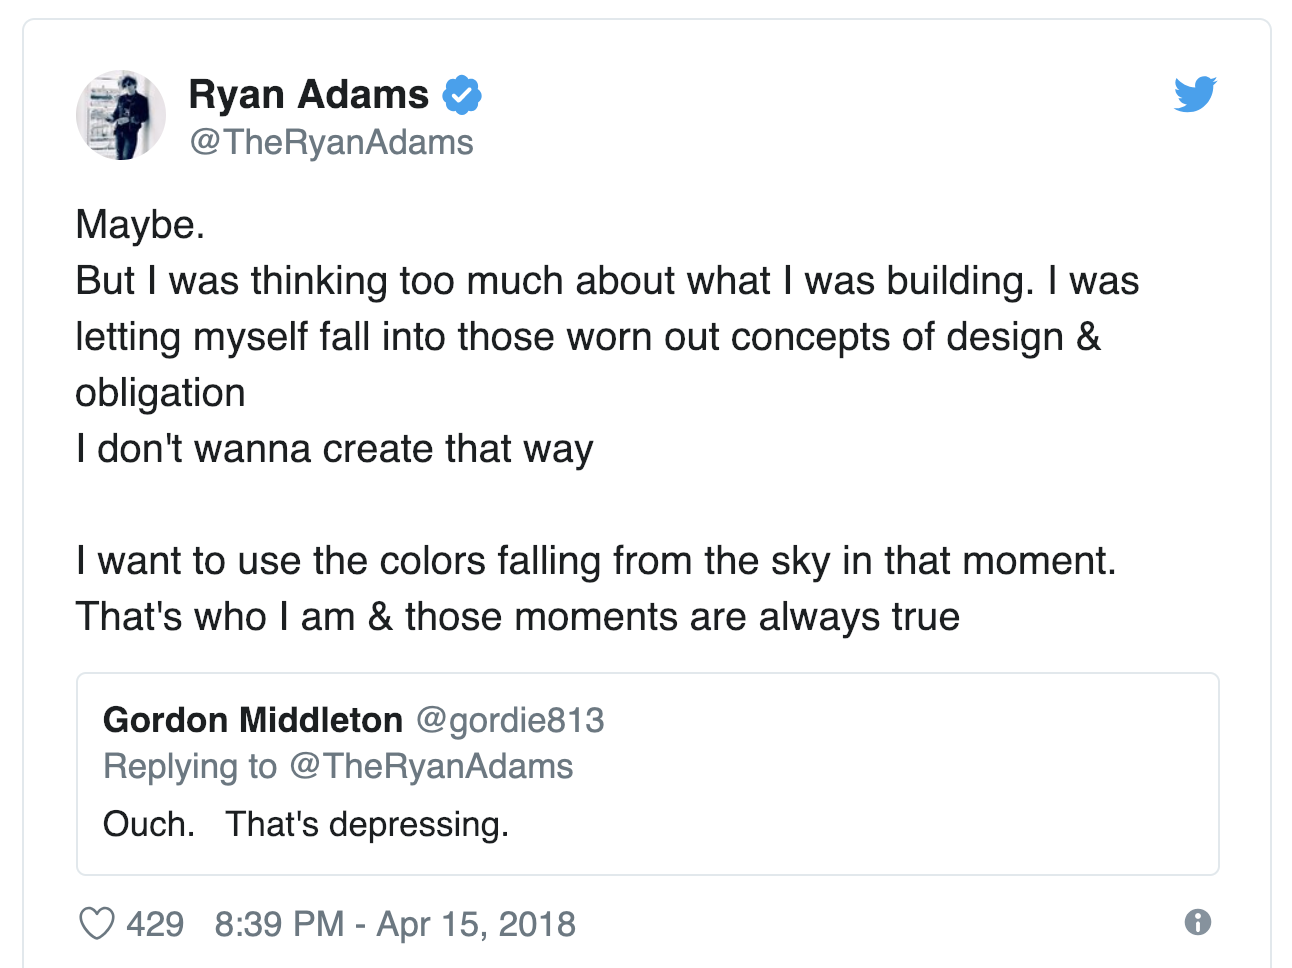This screenshot has width=1292, height=968.
Task: Select the Gordon Middleton name in quoted tweet
Action: click(253, 720)
